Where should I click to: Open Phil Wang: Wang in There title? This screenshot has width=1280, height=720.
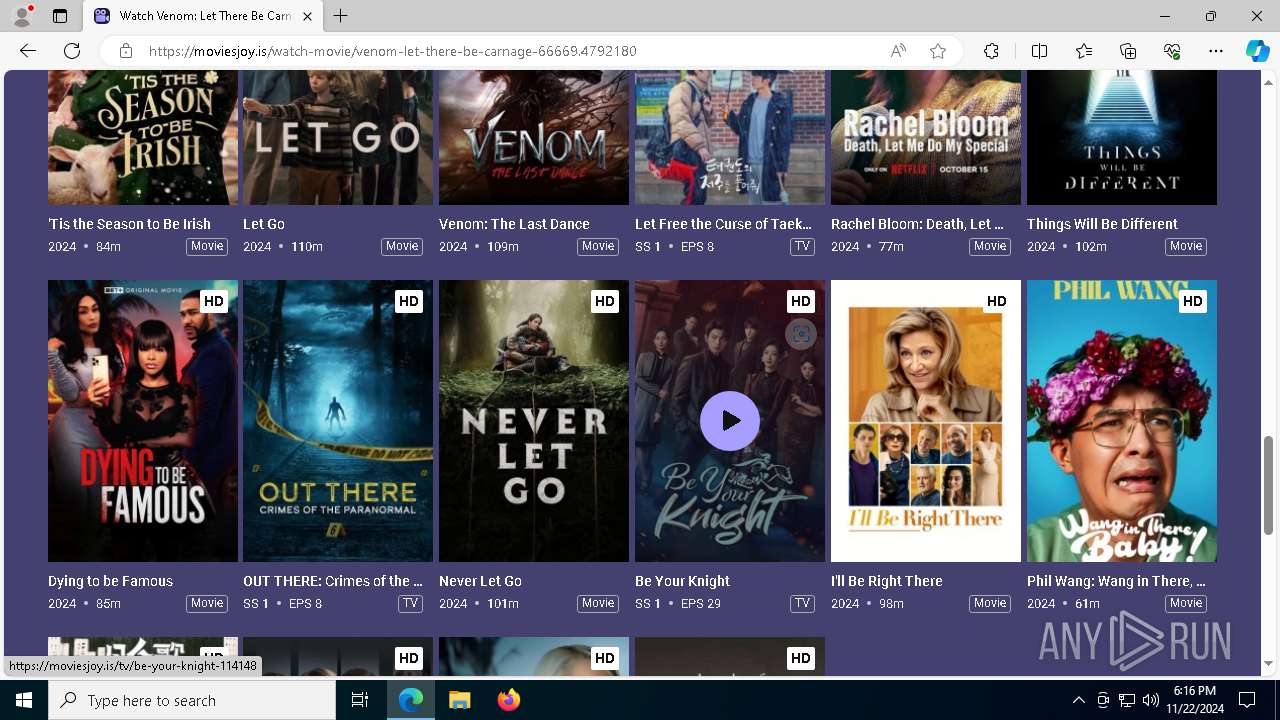(x=1116, y=581)
